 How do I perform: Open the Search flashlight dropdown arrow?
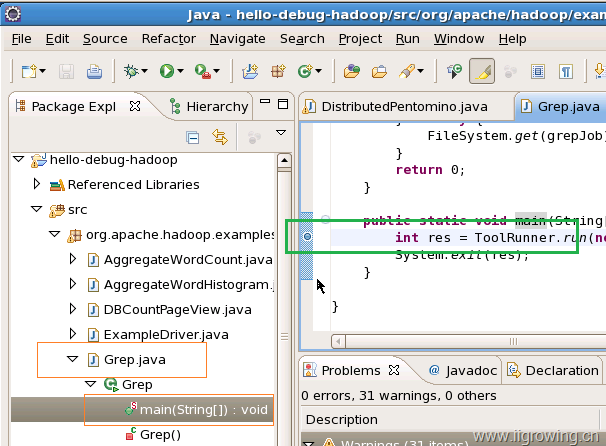(x=420, y=71)
